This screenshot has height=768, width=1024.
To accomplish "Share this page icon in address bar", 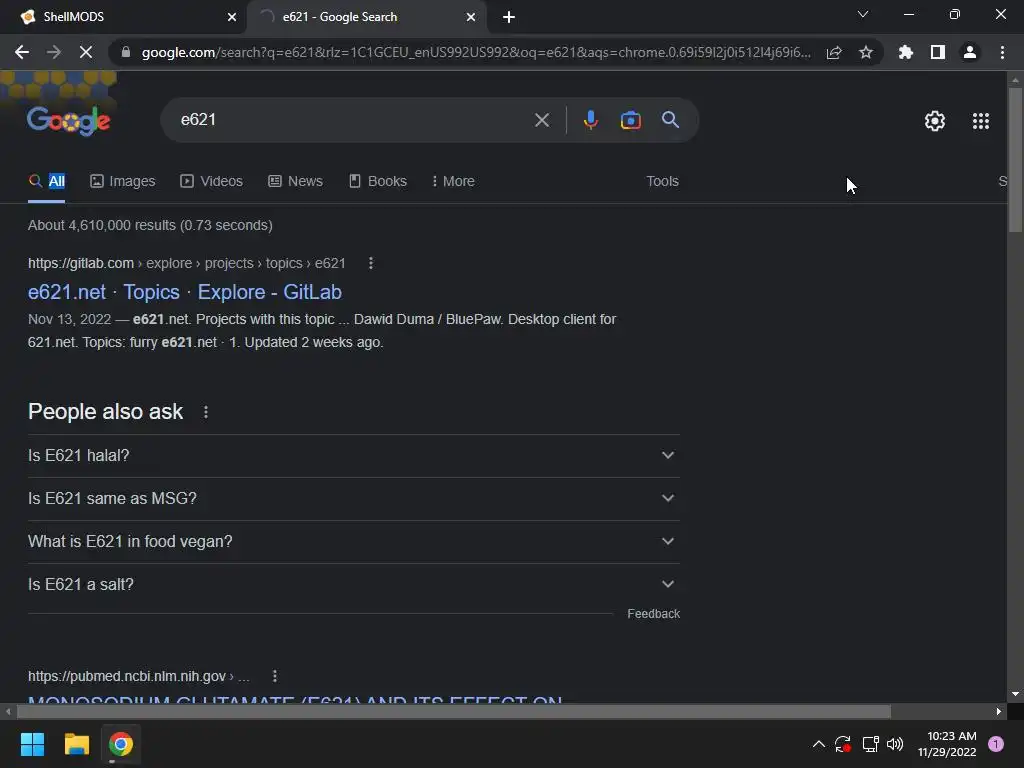I will click(x=834, y=52).
